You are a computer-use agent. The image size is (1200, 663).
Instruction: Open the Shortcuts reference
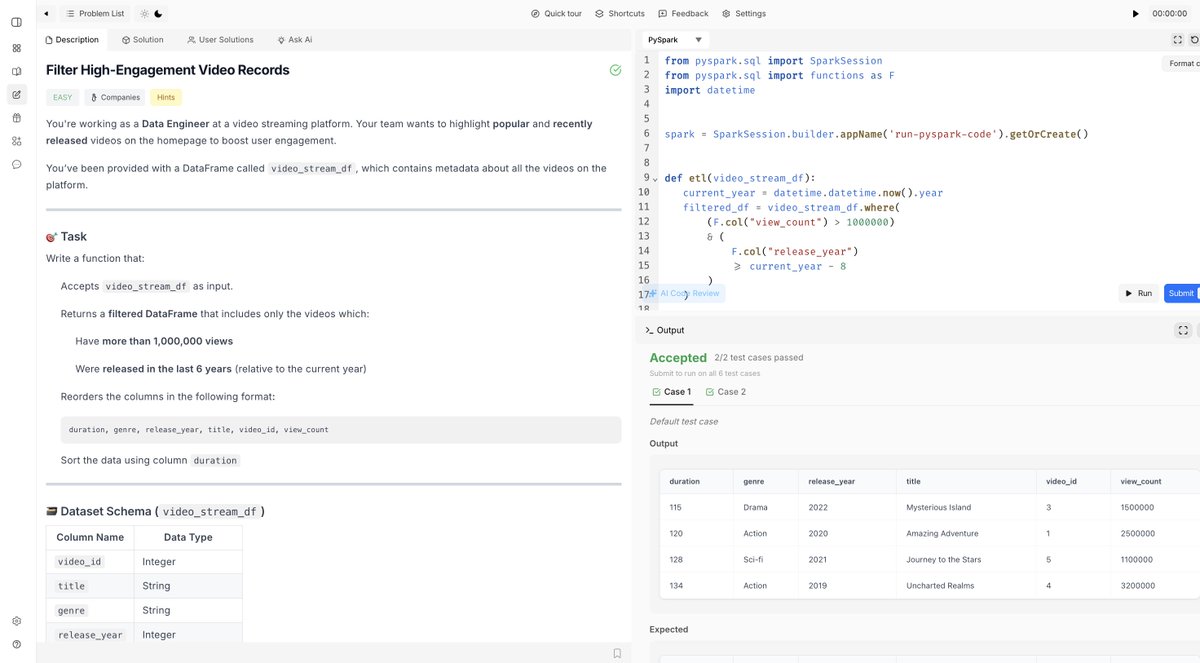coord(620,14)
